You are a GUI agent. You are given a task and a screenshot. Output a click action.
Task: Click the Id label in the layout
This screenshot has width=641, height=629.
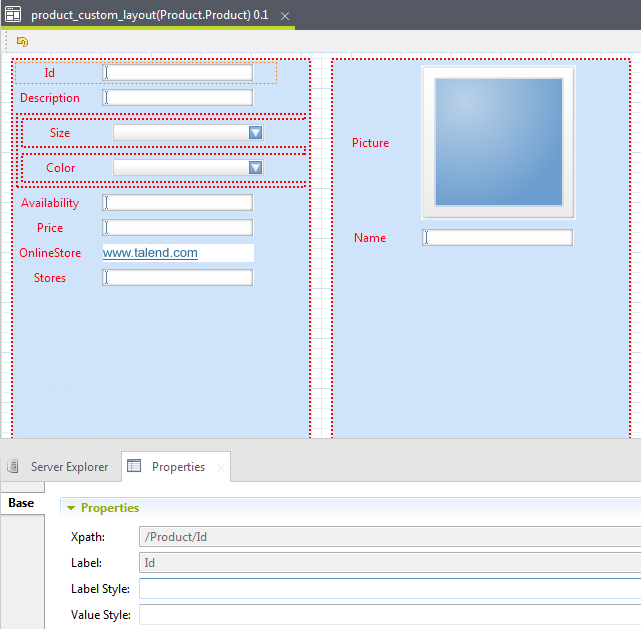point(50,73)
